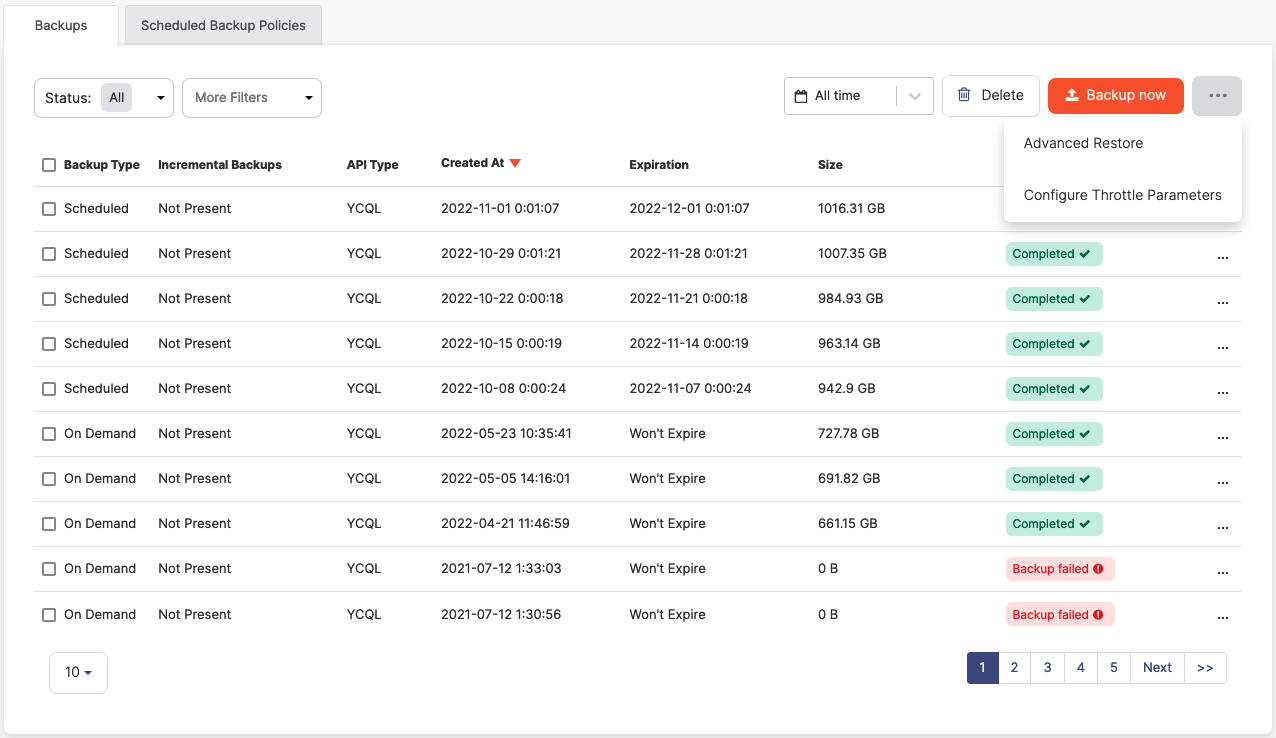Click the trash icon in Delete button
The width and height of the screenshot is (1276, 738).
[964, 95]
